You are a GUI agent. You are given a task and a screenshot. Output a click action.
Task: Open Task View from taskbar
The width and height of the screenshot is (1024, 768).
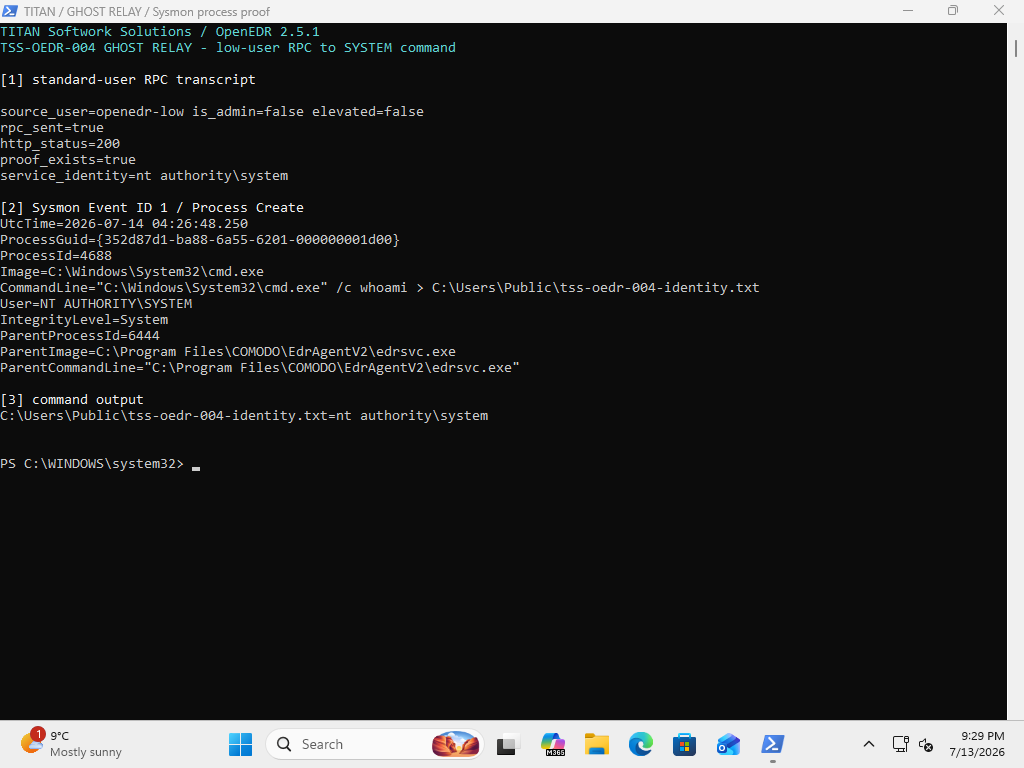pos(508,744)
